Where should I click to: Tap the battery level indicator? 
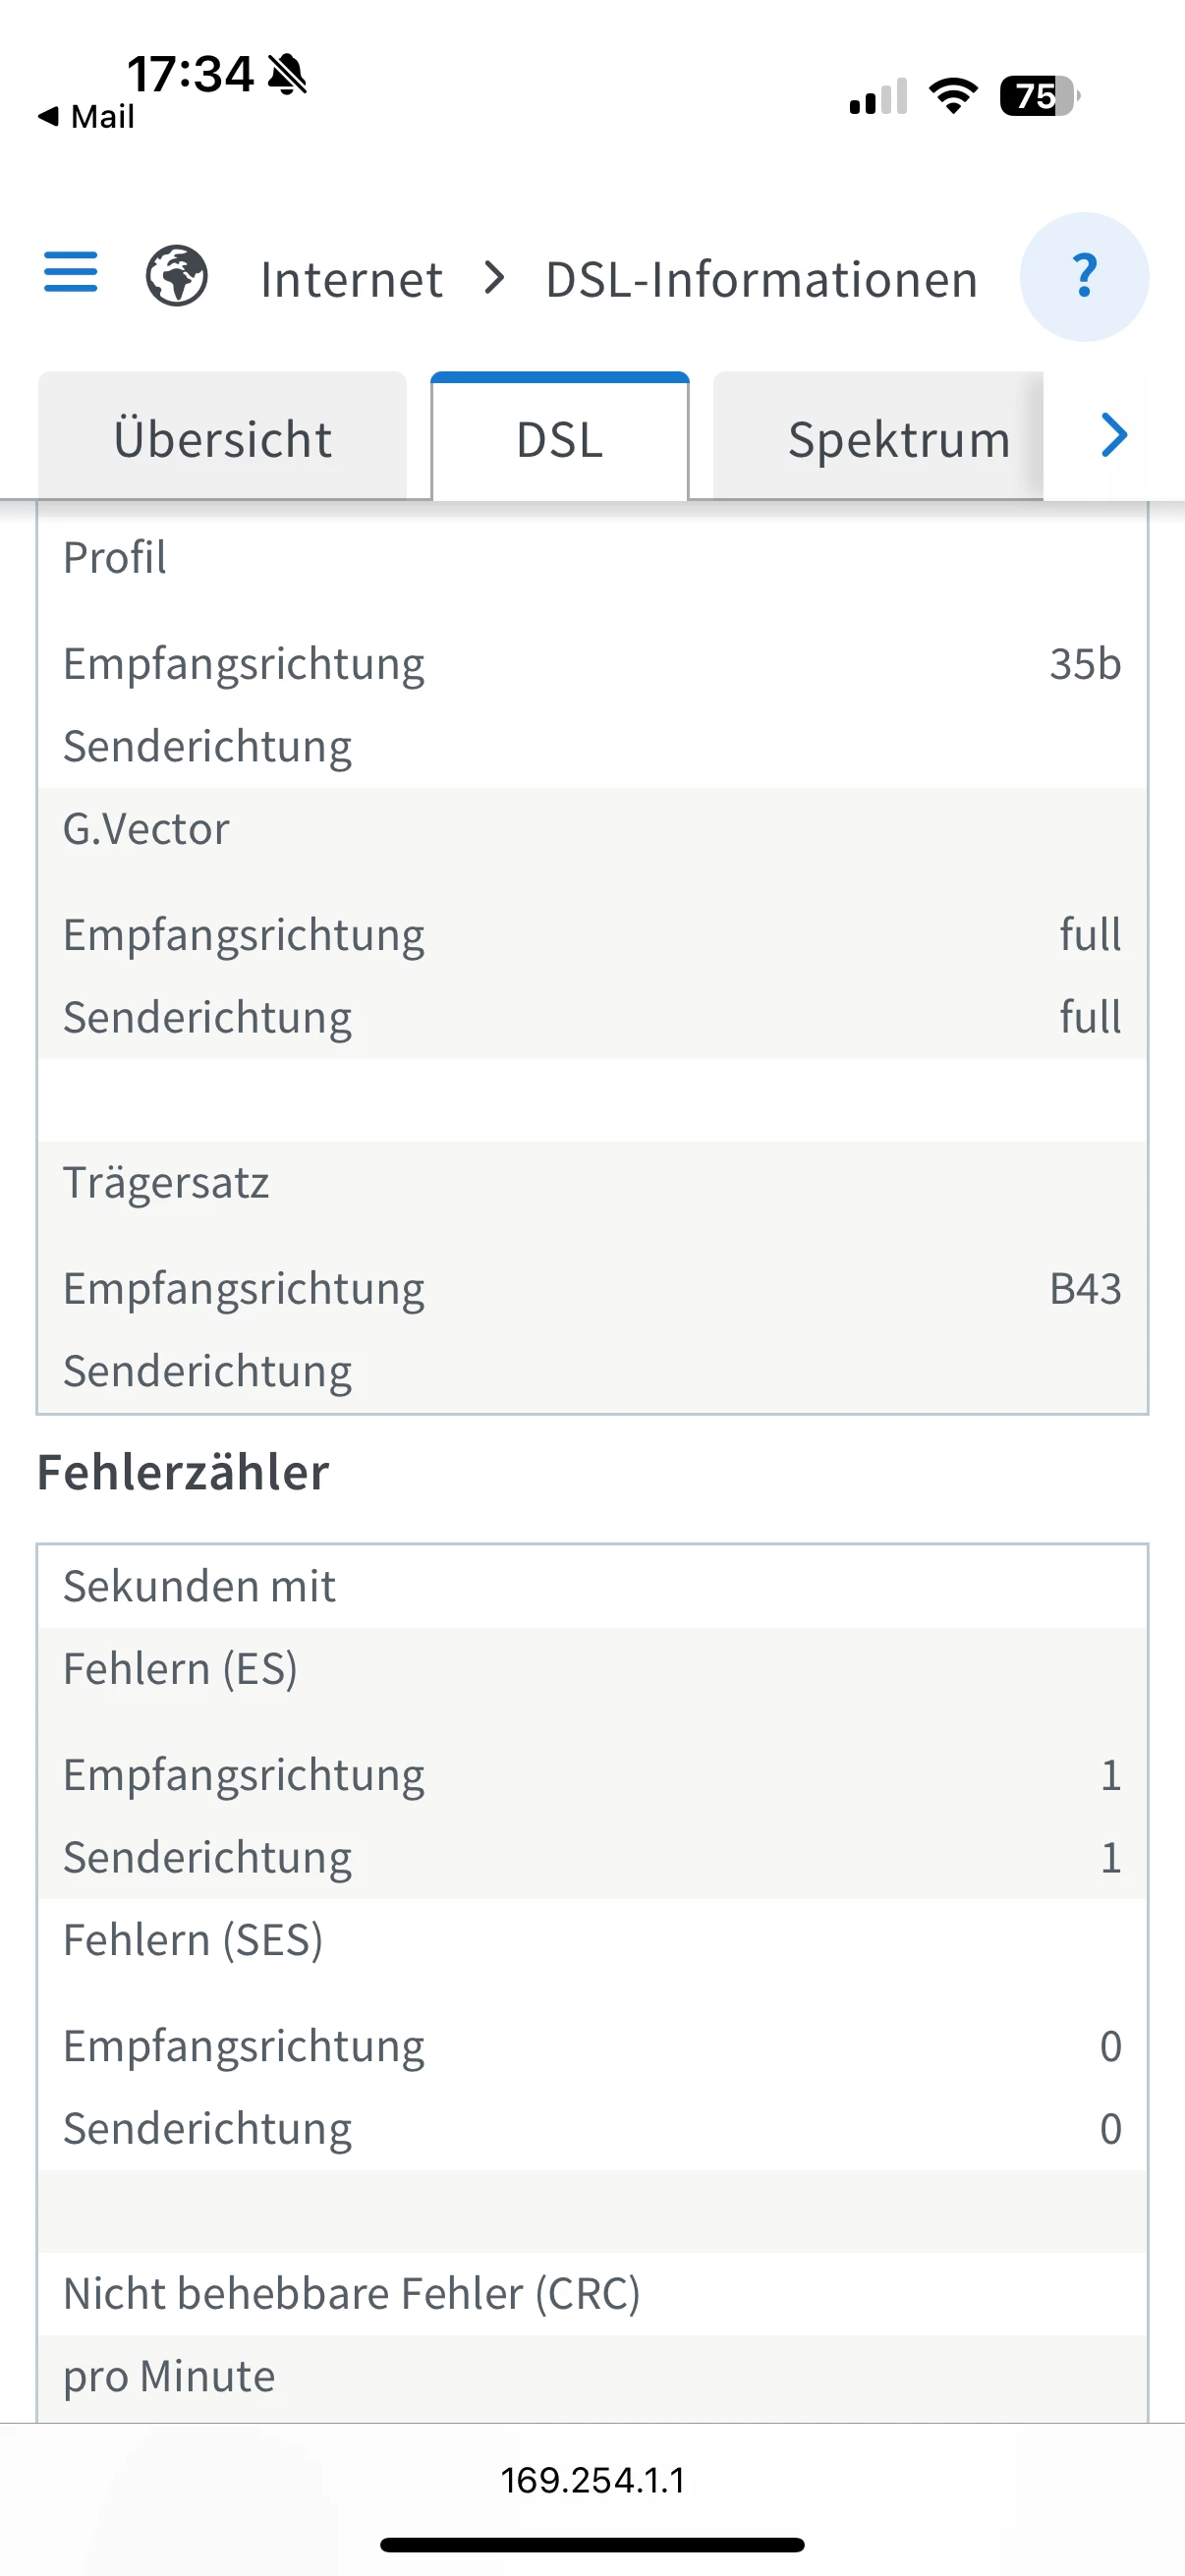(1039, 96)
